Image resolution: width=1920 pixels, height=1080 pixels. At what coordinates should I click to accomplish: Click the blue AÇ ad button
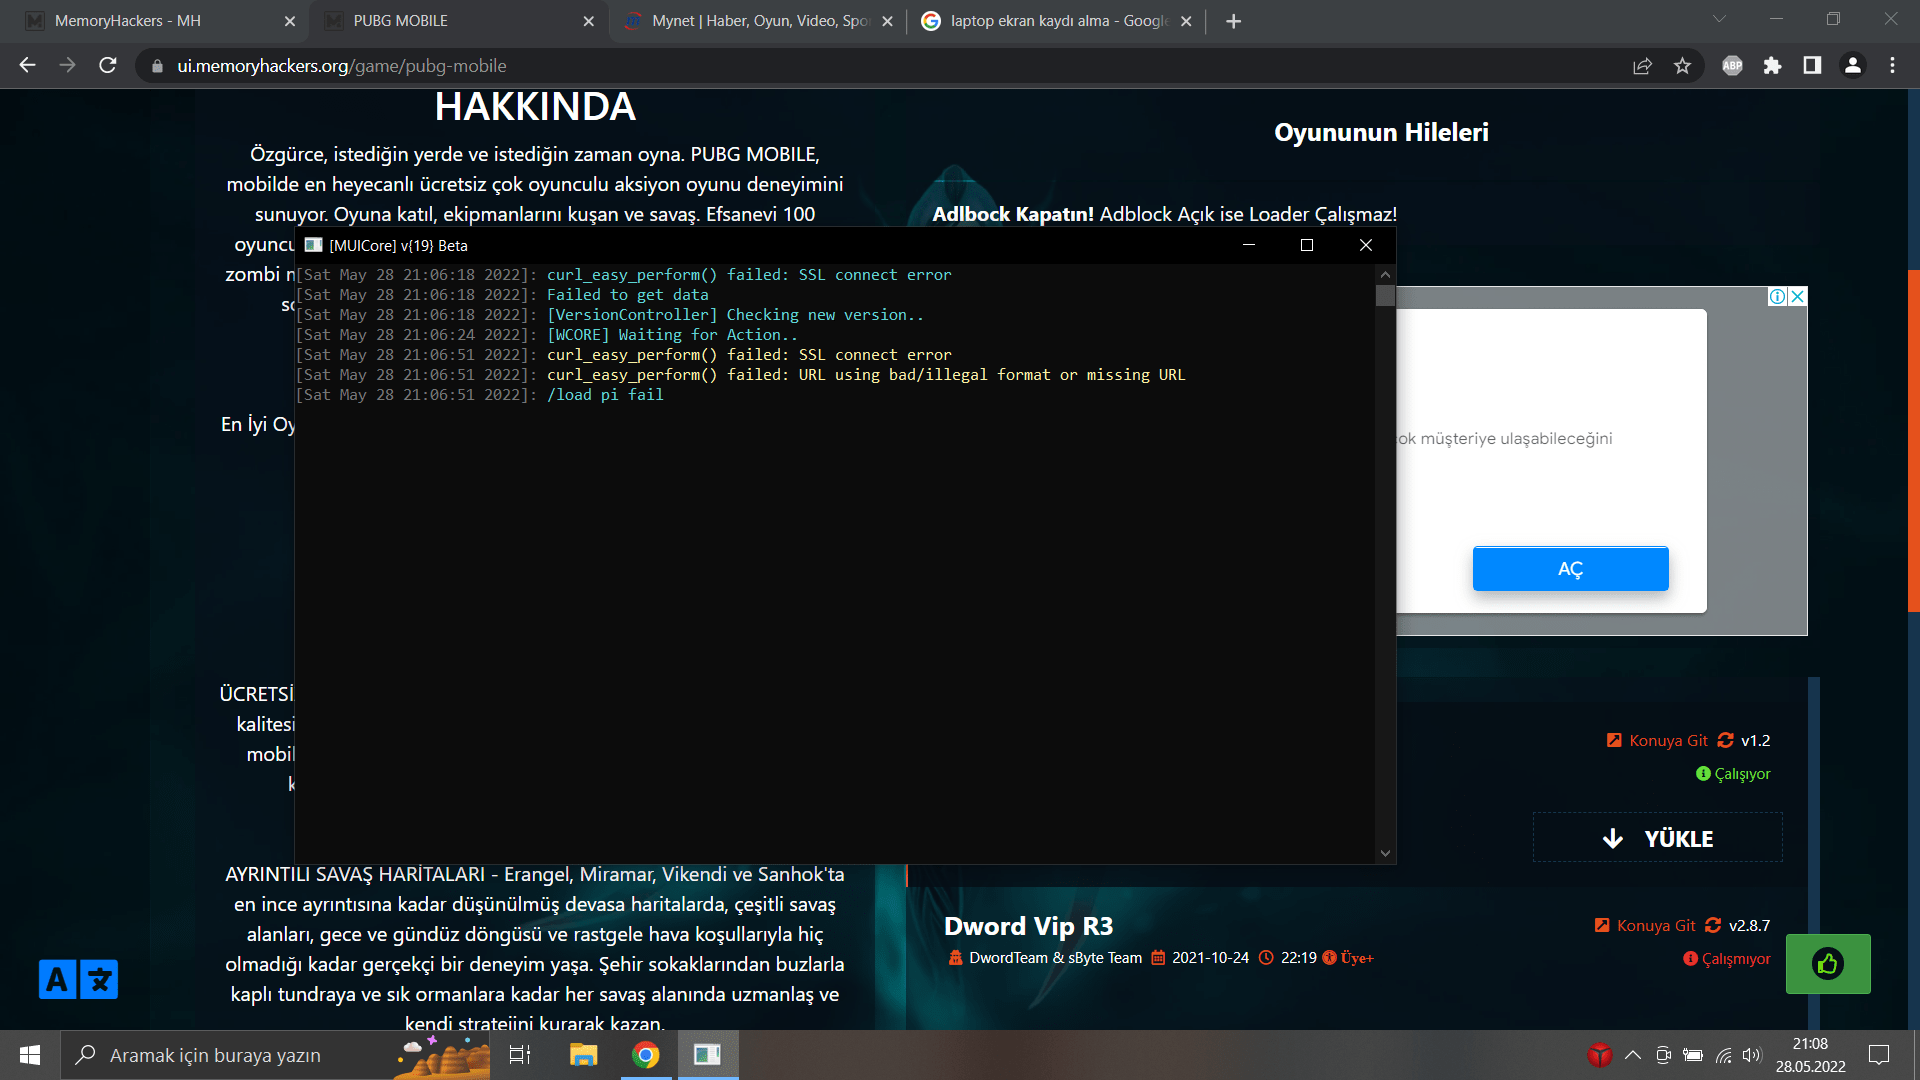(1570, 569)
